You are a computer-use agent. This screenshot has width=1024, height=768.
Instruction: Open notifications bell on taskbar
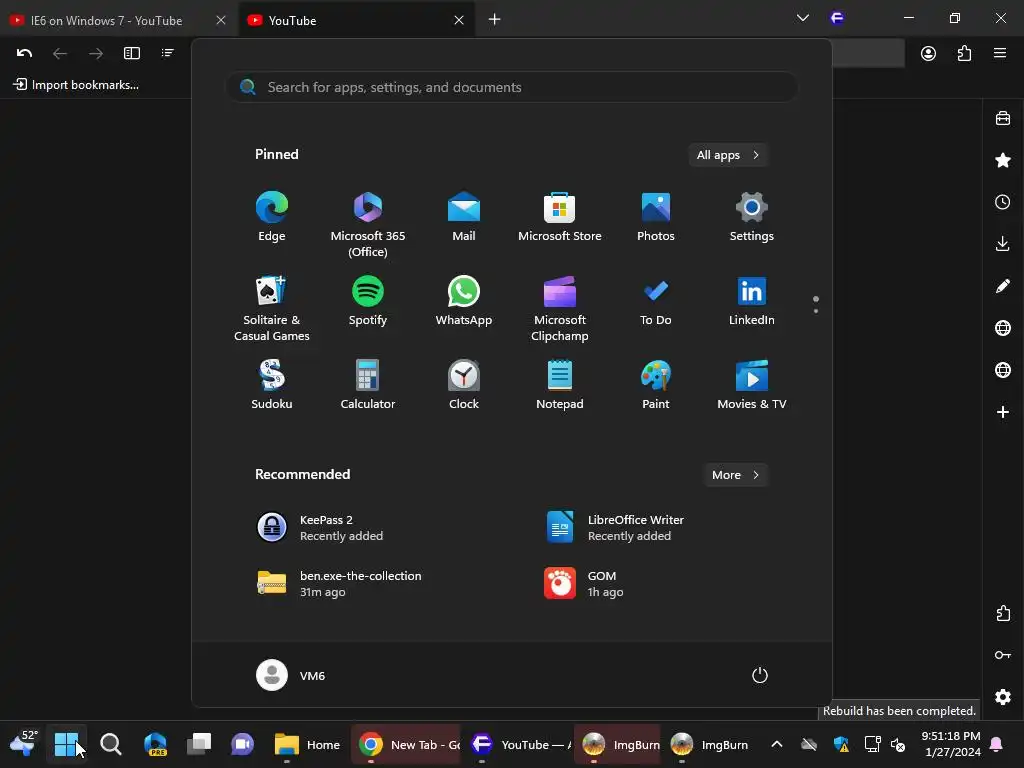[997, 744]
